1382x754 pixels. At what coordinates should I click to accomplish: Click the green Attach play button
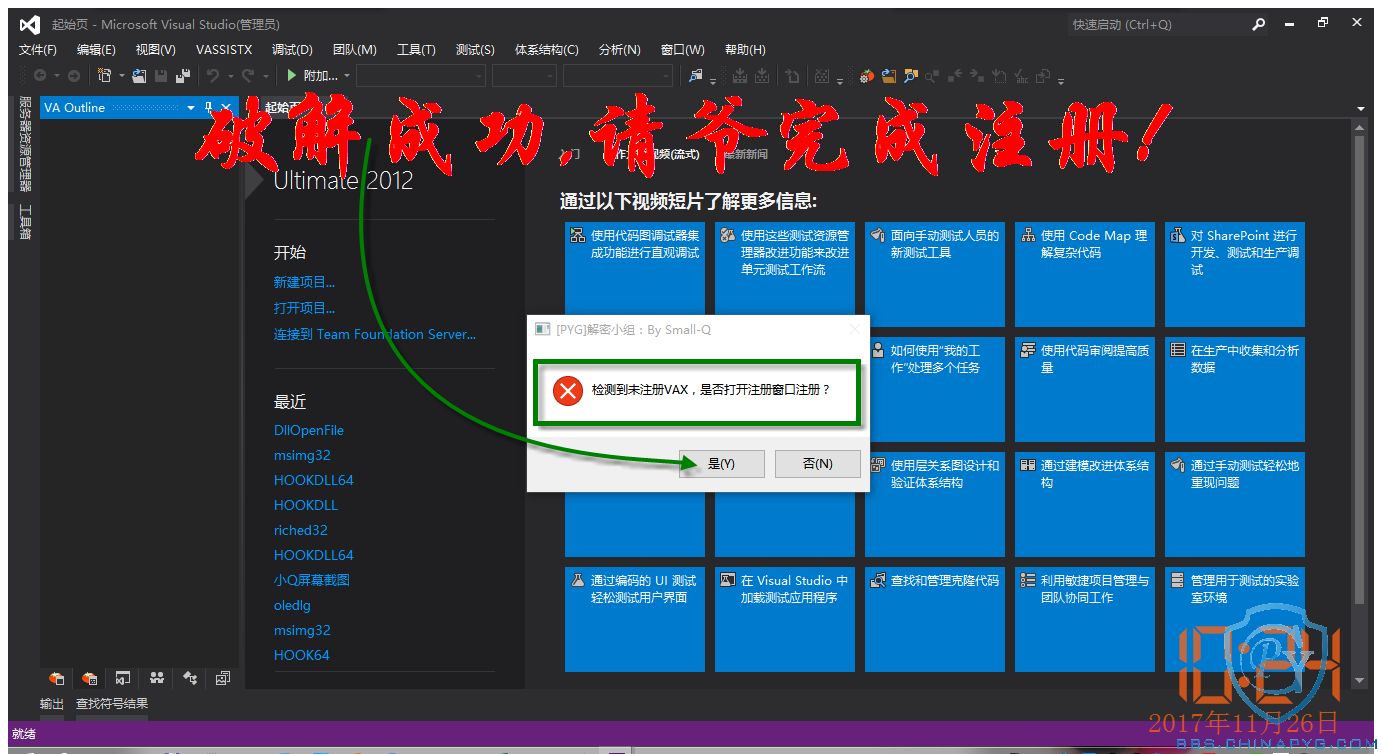[291, 75]
